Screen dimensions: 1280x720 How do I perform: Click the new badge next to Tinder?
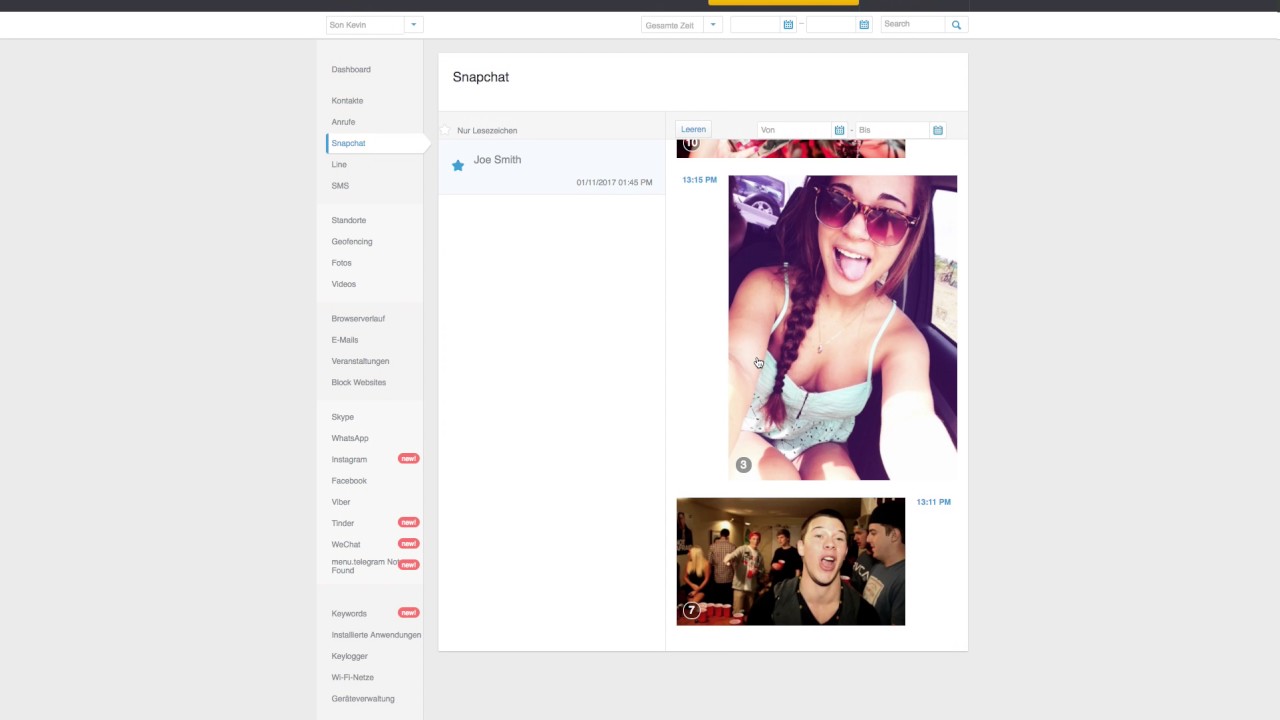coord(408,522)
